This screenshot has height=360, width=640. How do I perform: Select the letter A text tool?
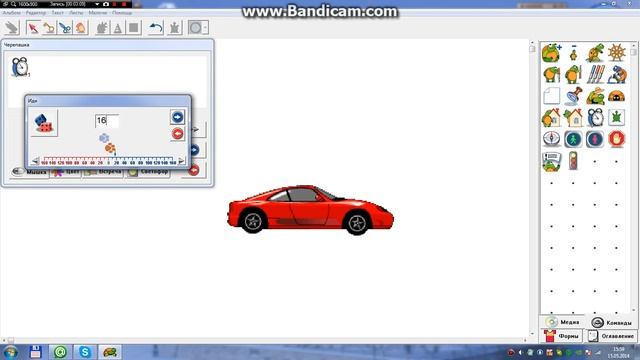(x=118, y=28)
